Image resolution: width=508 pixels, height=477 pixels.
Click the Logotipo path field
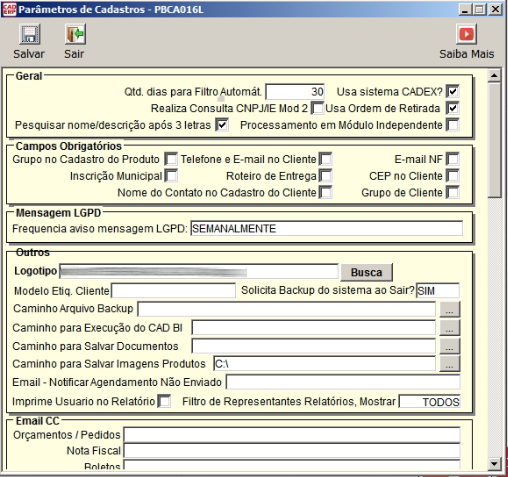point(199,272)
